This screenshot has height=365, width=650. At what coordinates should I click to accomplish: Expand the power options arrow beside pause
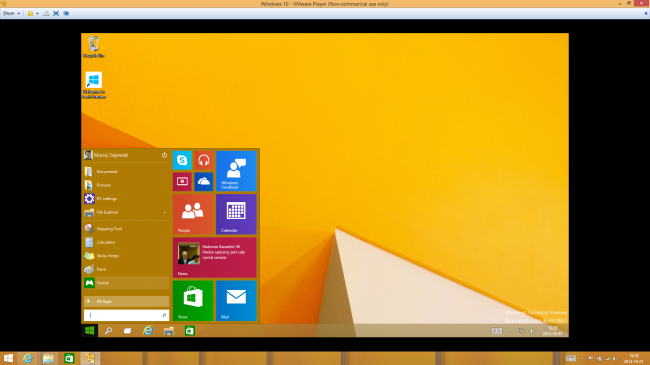(x=37, y=13)
